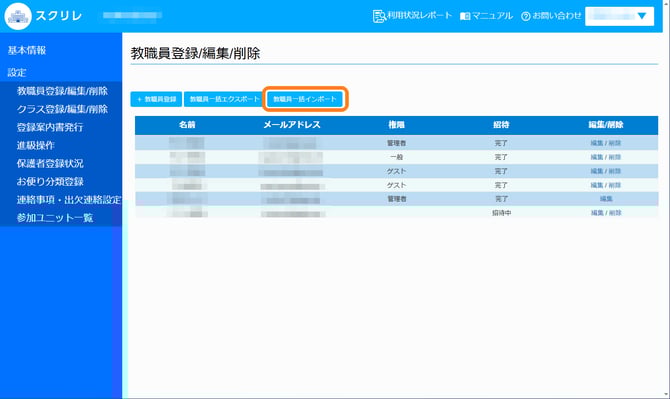Click the メールアドレス column header
This screenshot has height=399, width=670.
point(292,125)
